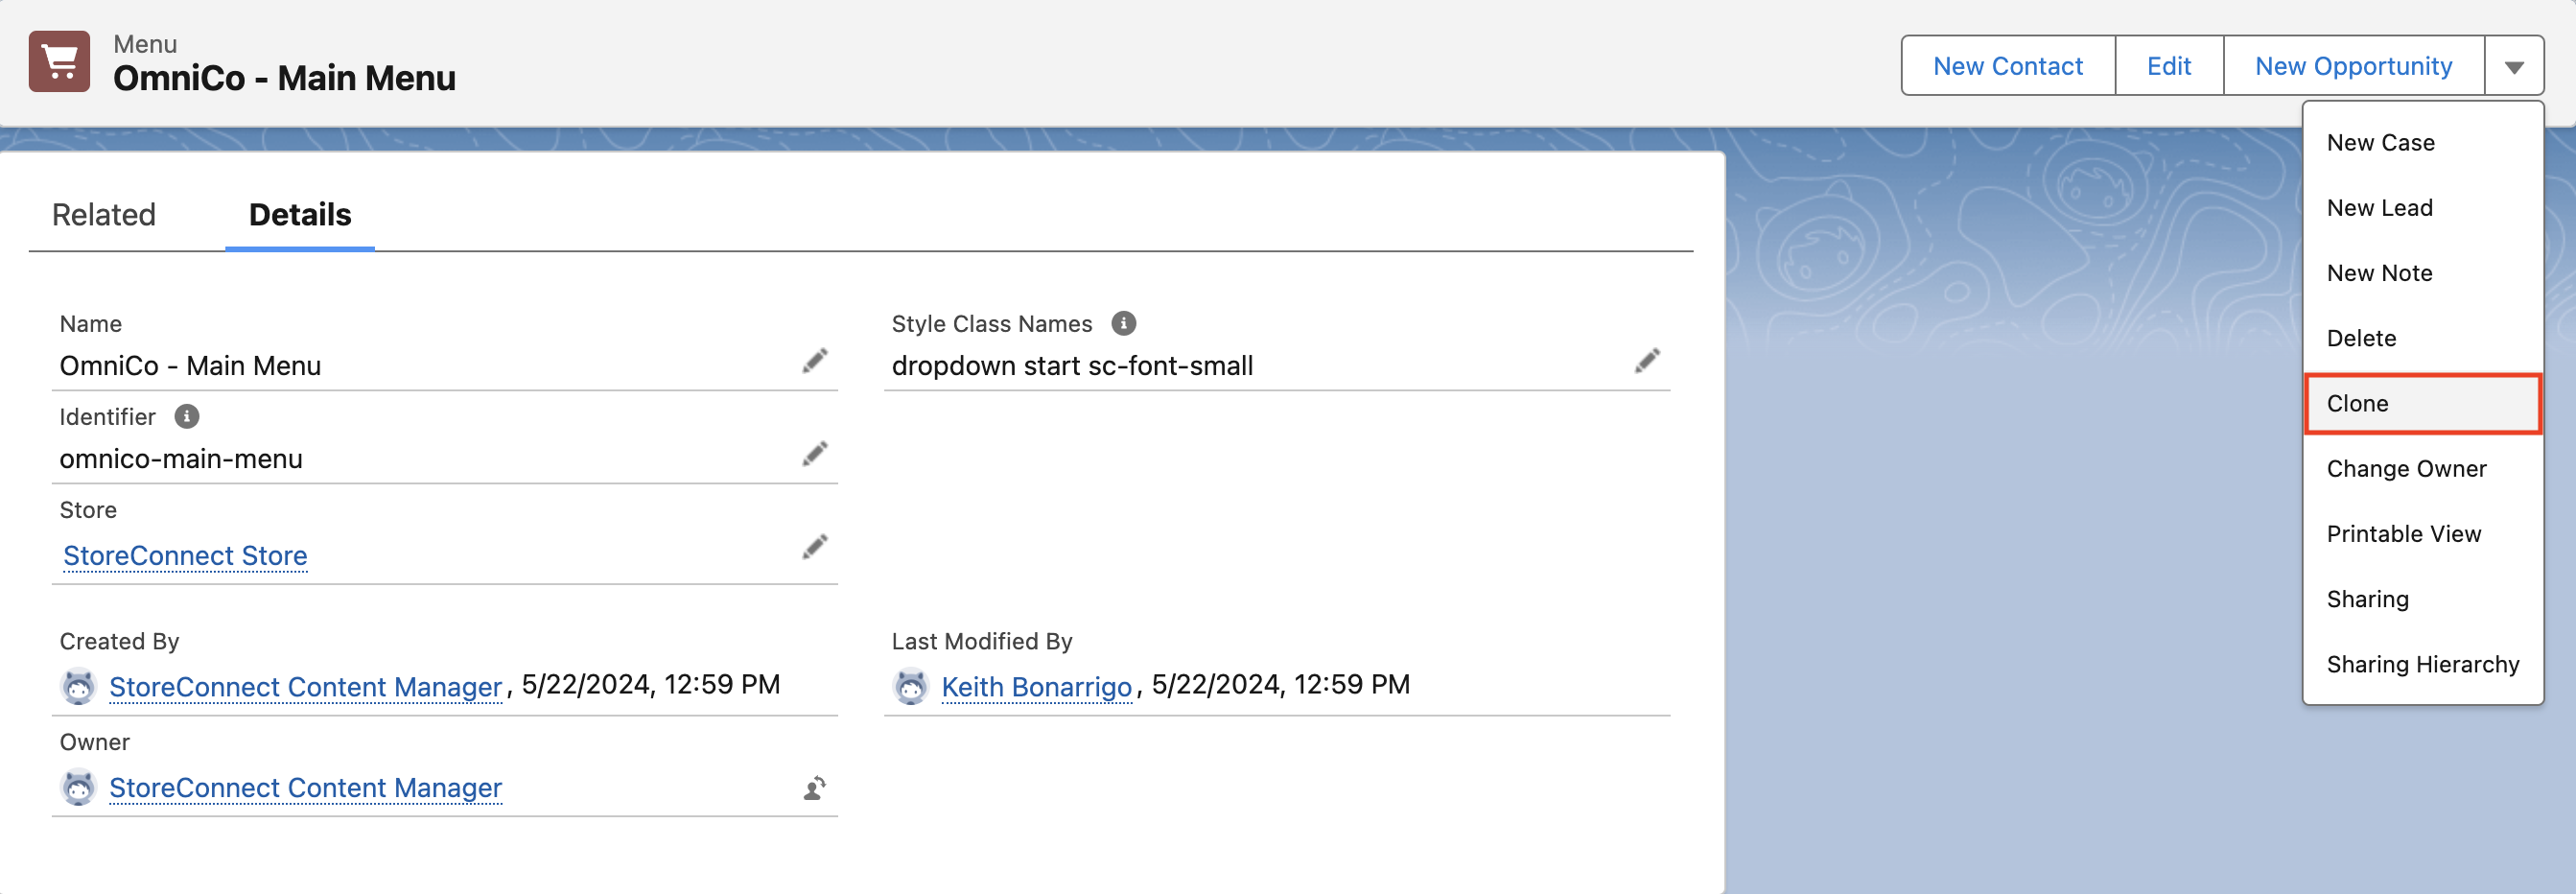
Task: Click the New Opportunity button
Action: pos(2353,66)
